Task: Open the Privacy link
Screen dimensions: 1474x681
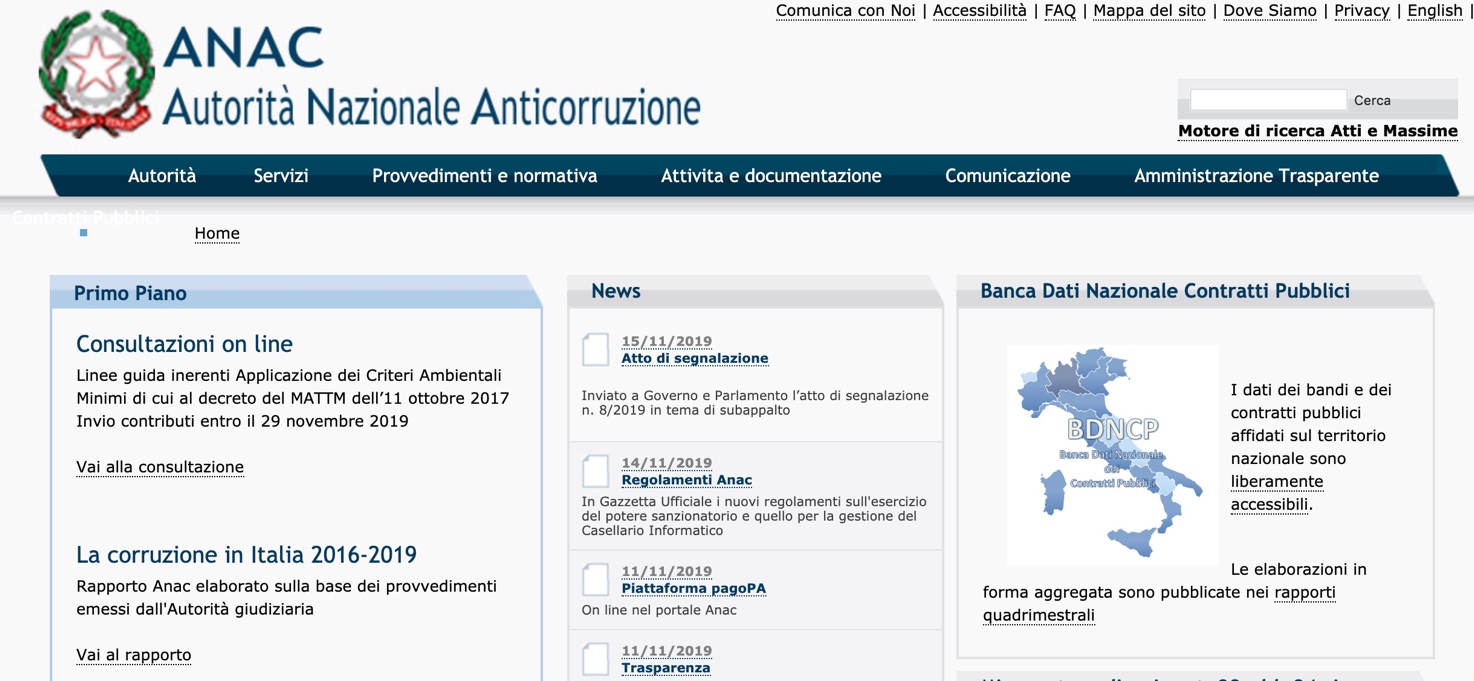Action: [x=1362, y=11]
